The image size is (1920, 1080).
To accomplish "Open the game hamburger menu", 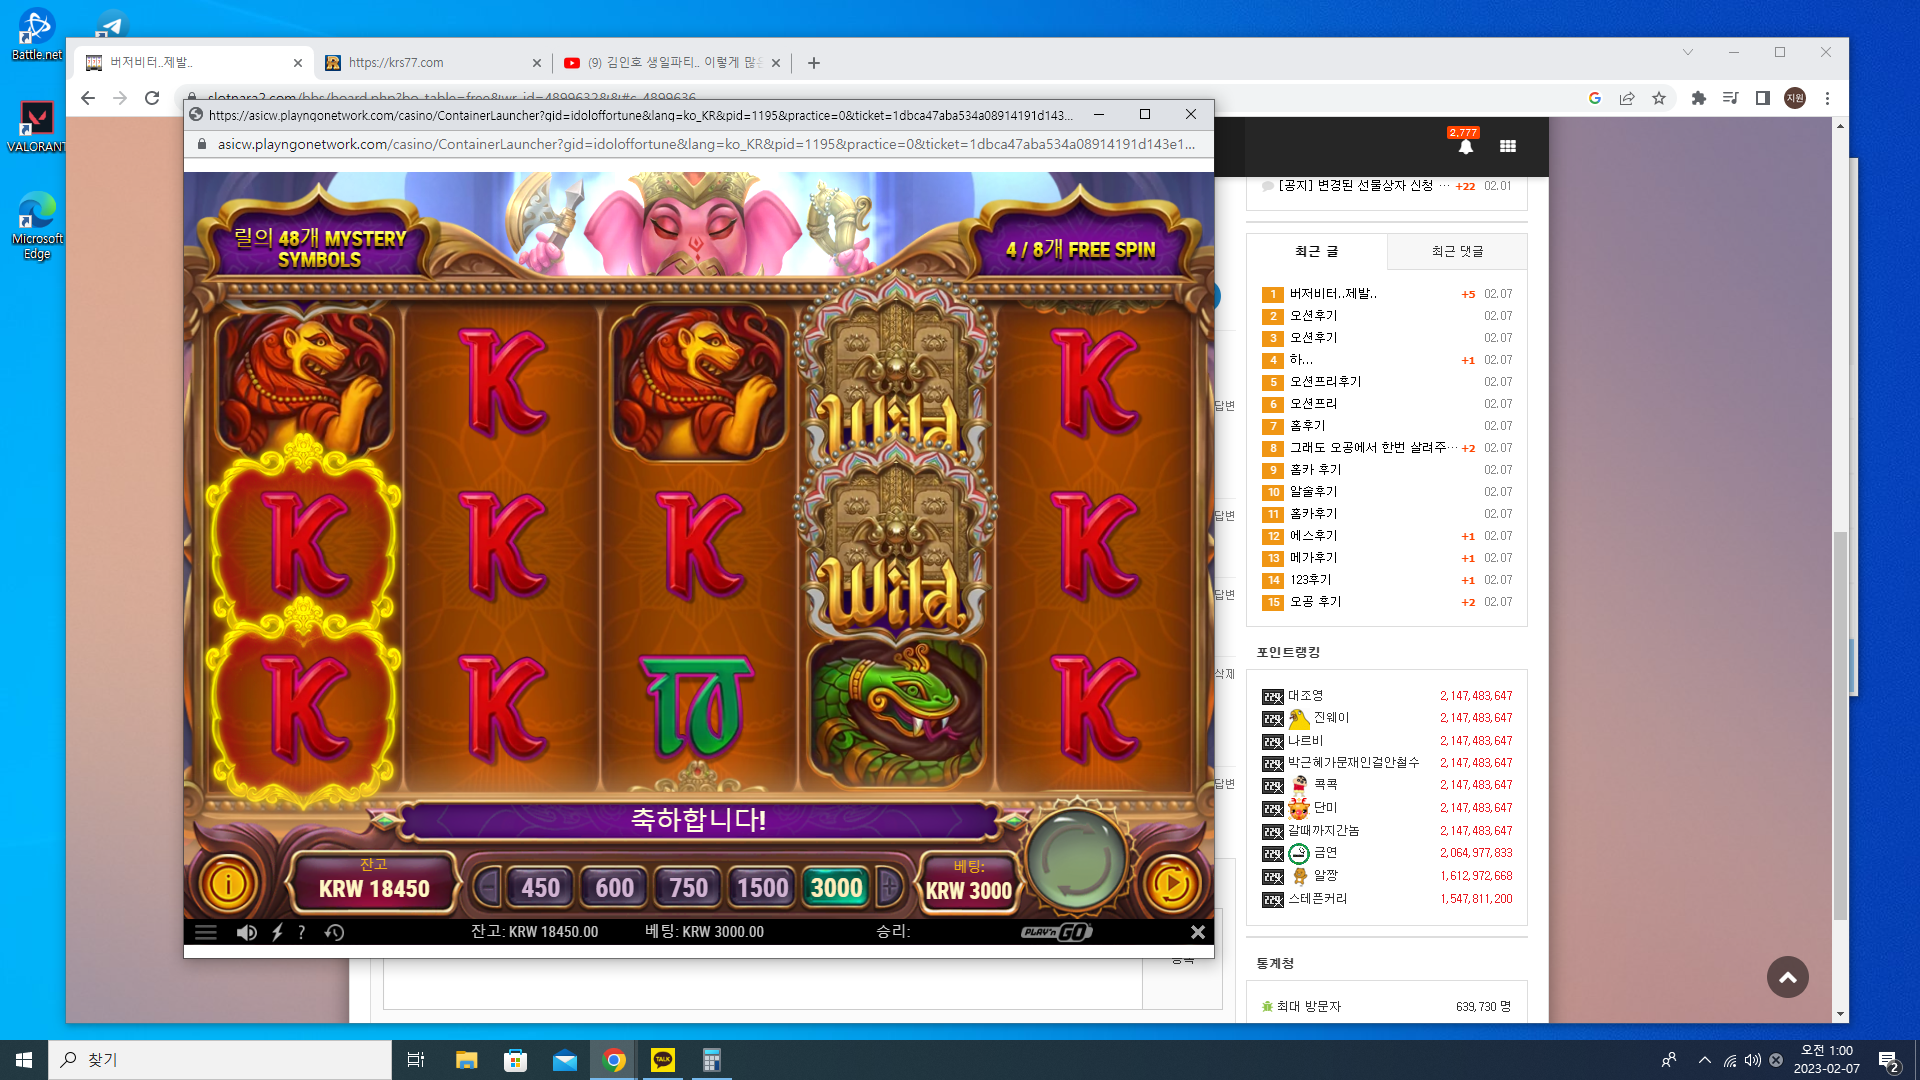I will tap(206, 932).
